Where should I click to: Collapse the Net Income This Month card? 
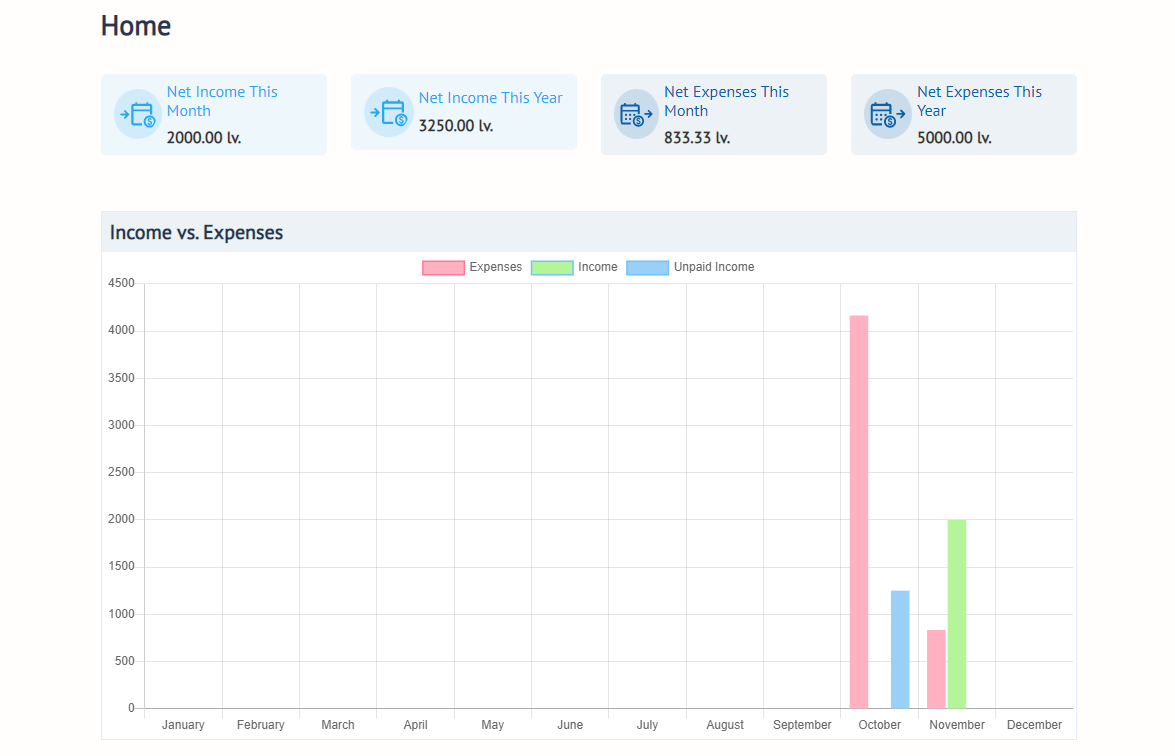[213, 114]
